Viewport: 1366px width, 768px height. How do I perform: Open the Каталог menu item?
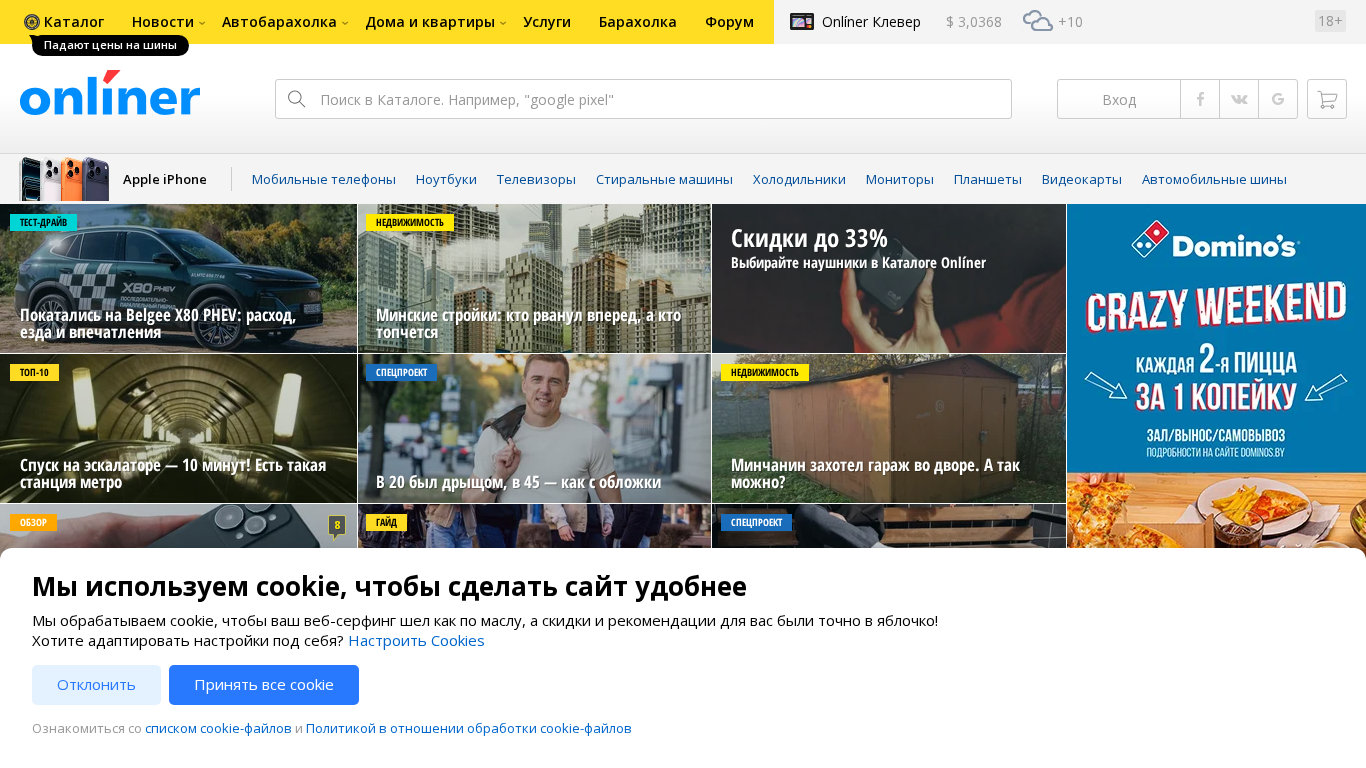(64, 22)
